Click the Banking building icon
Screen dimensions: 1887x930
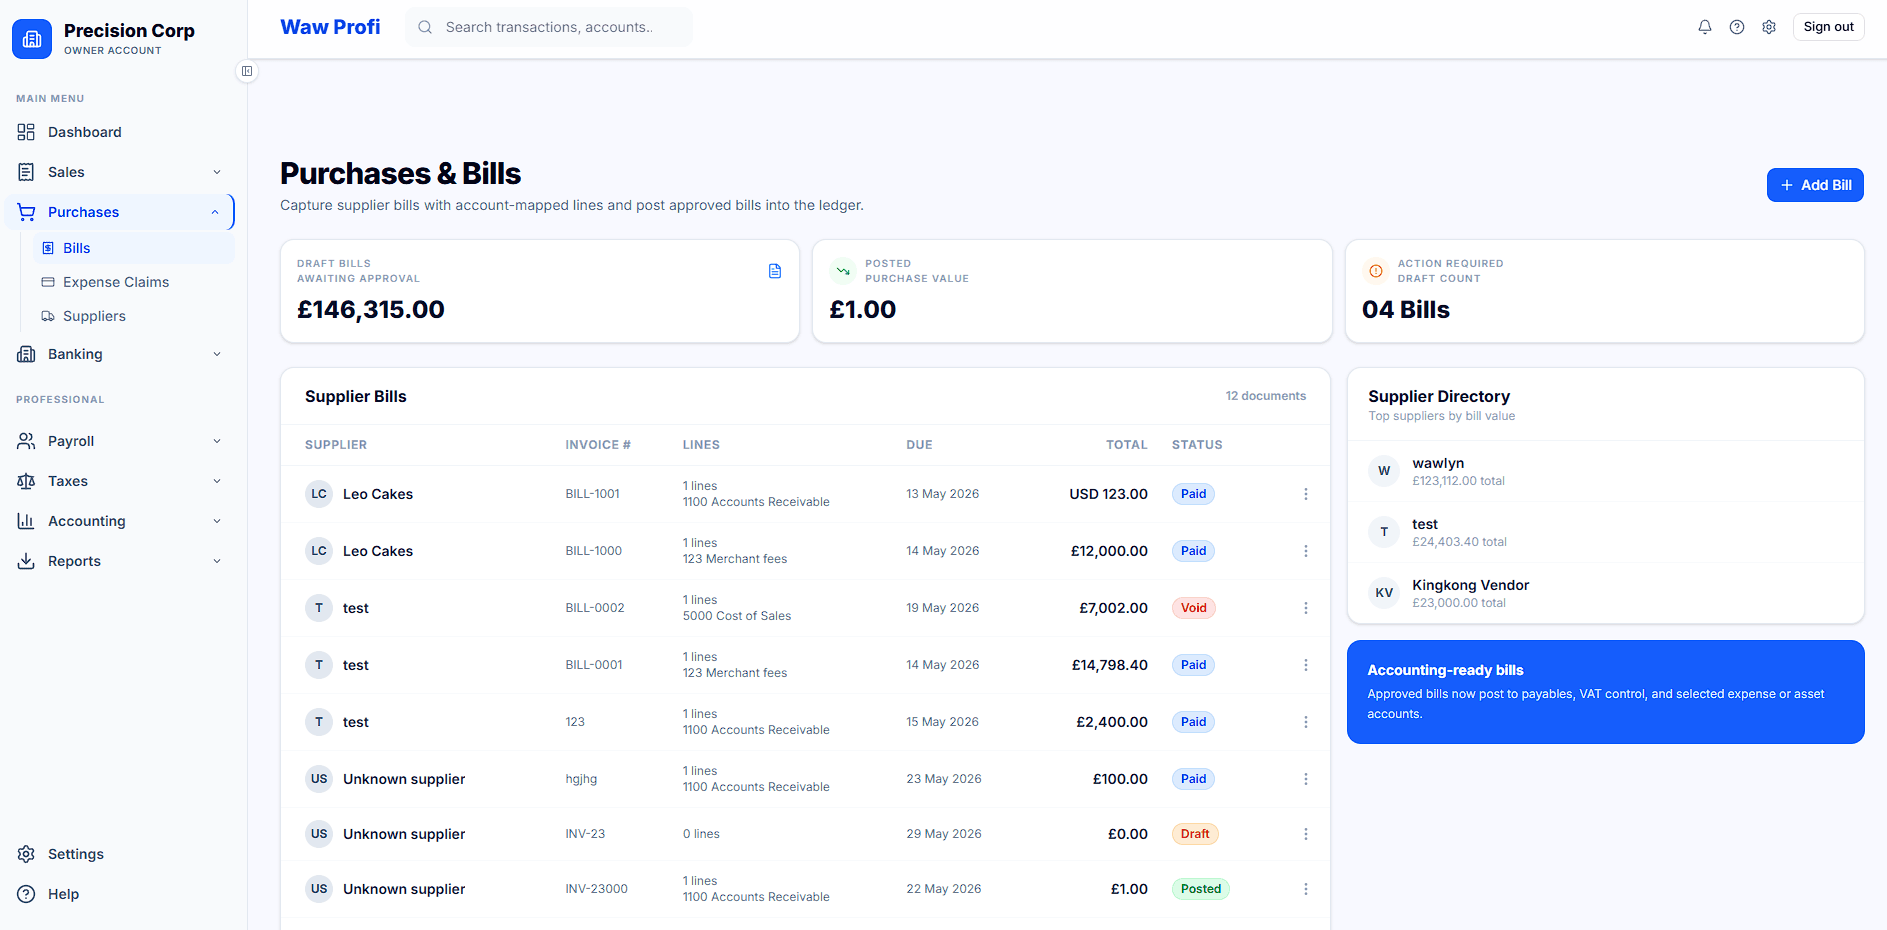(x=26, y=354)
